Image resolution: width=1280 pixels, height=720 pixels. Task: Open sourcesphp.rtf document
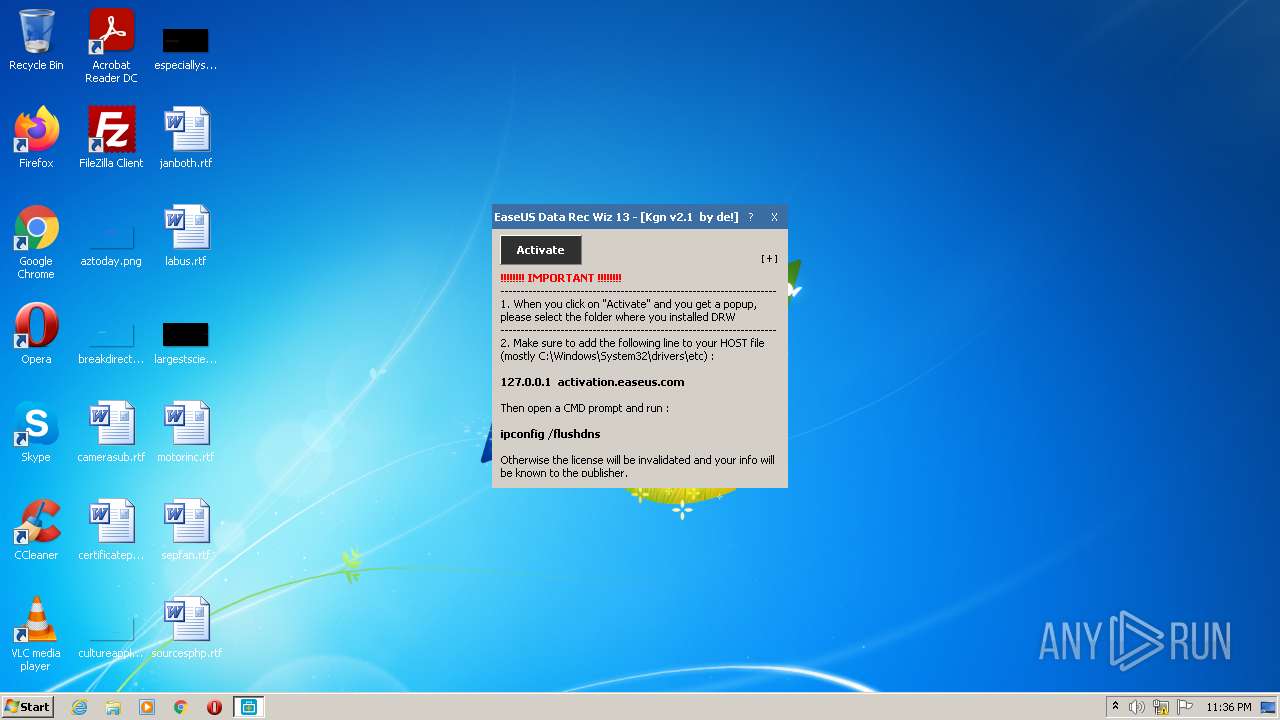[186, 628]
